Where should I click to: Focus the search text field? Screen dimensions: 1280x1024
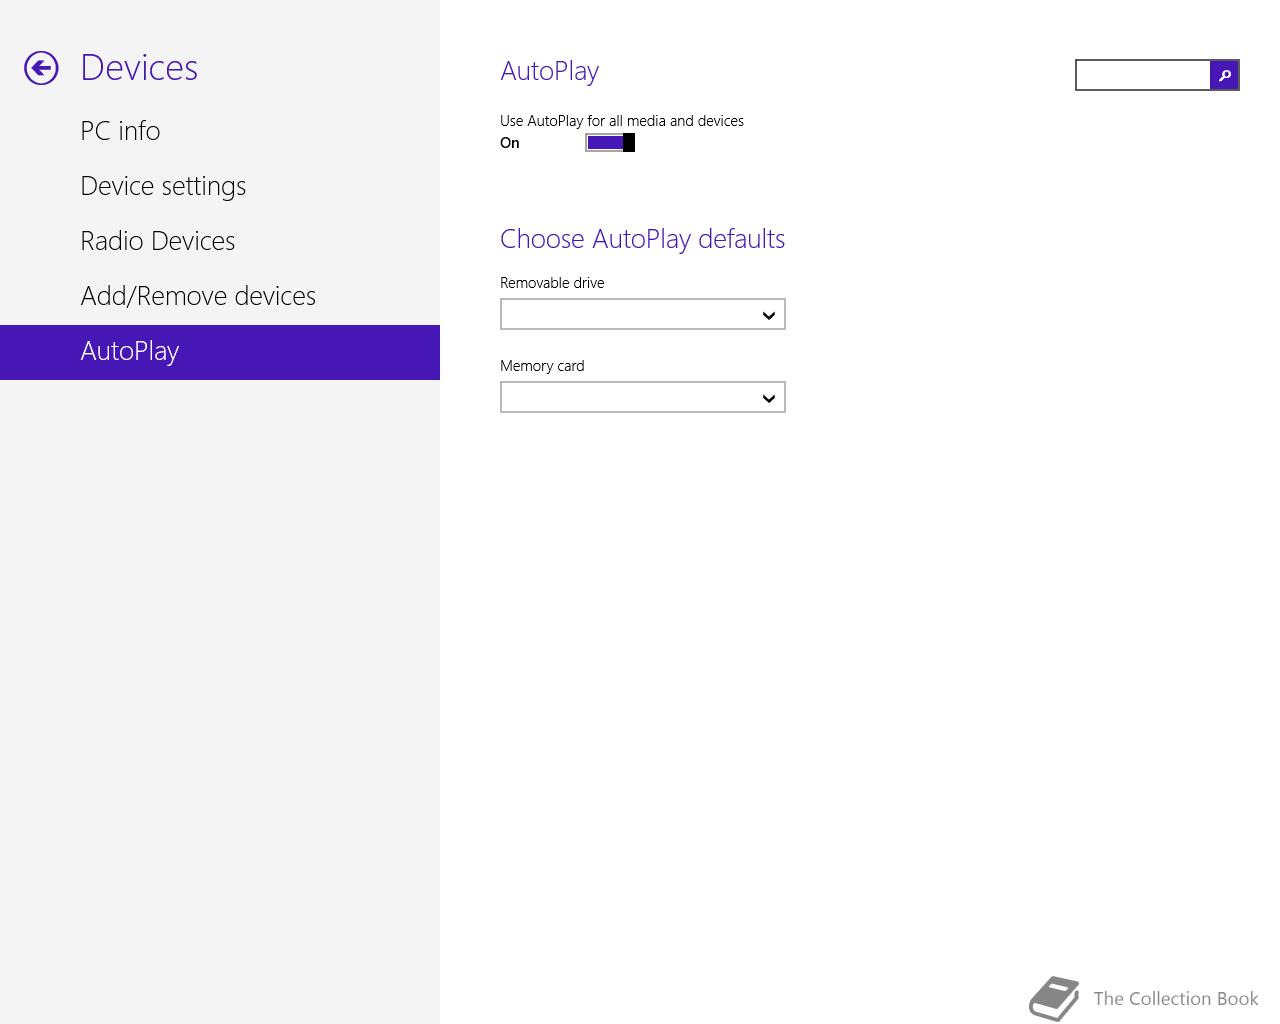tap(1142, 75)
